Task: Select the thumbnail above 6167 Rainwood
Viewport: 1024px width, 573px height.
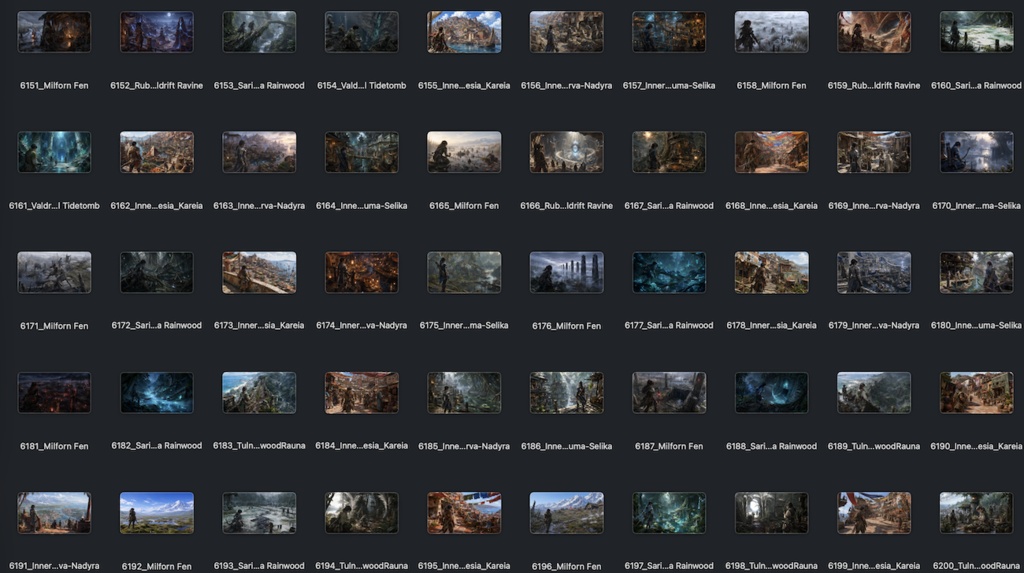Action: click(x=669, y=152)
